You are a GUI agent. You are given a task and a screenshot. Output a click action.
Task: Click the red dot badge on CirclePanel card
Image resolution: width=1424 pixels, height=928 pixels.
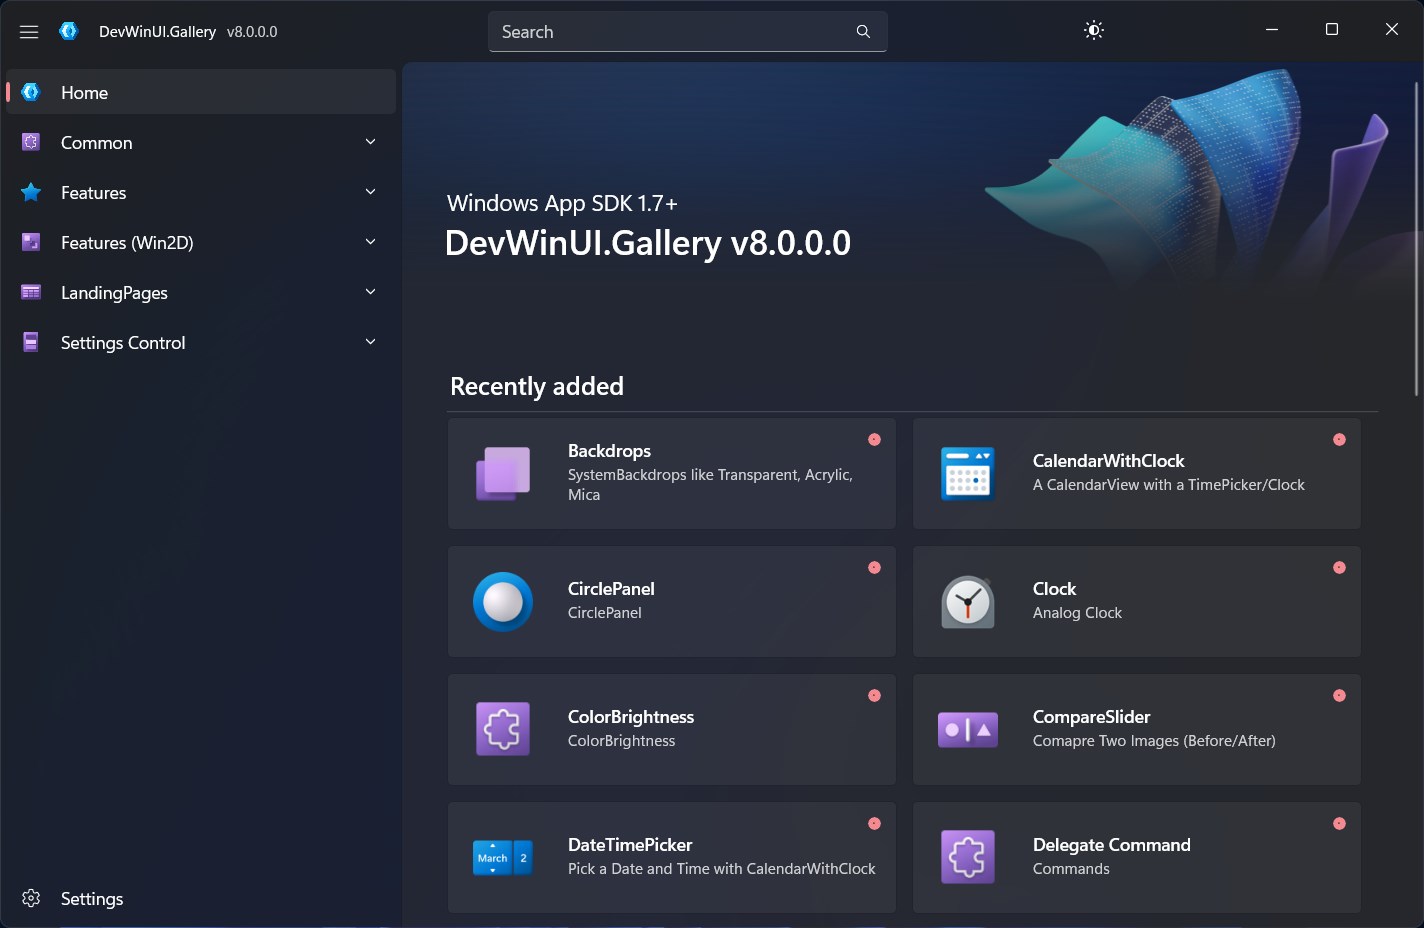(874, 567)
